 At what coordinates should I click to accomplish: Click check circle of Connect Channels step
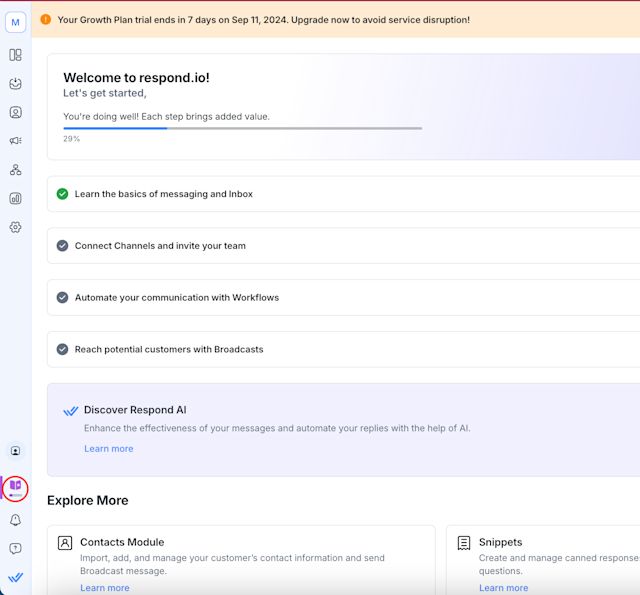click(x=62, y=246)
